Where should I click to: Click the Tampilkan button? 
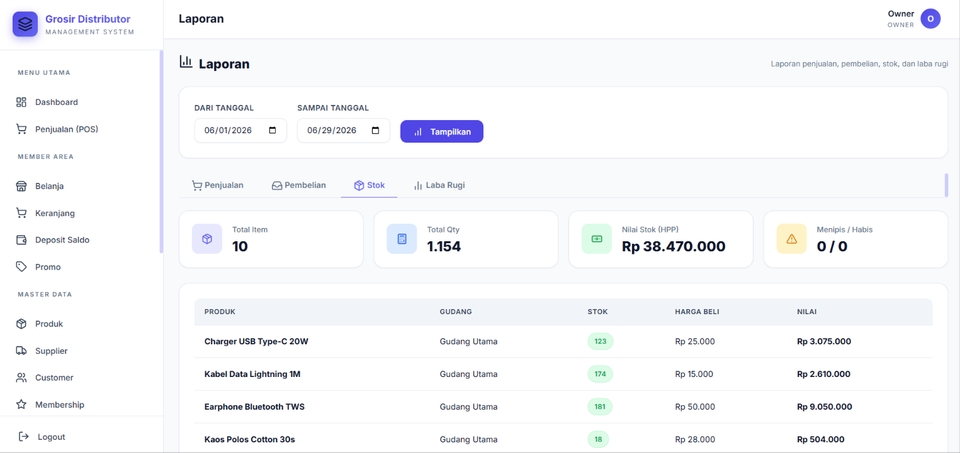pos(441,132)
